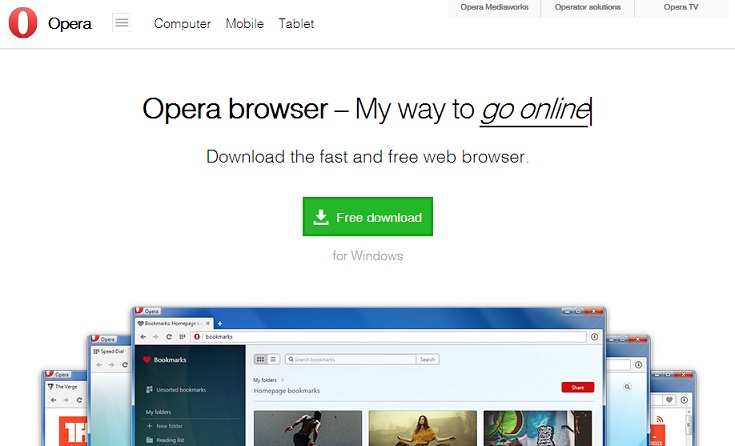
Task: Open the Computer menu item
Action: tap(182, 23)
